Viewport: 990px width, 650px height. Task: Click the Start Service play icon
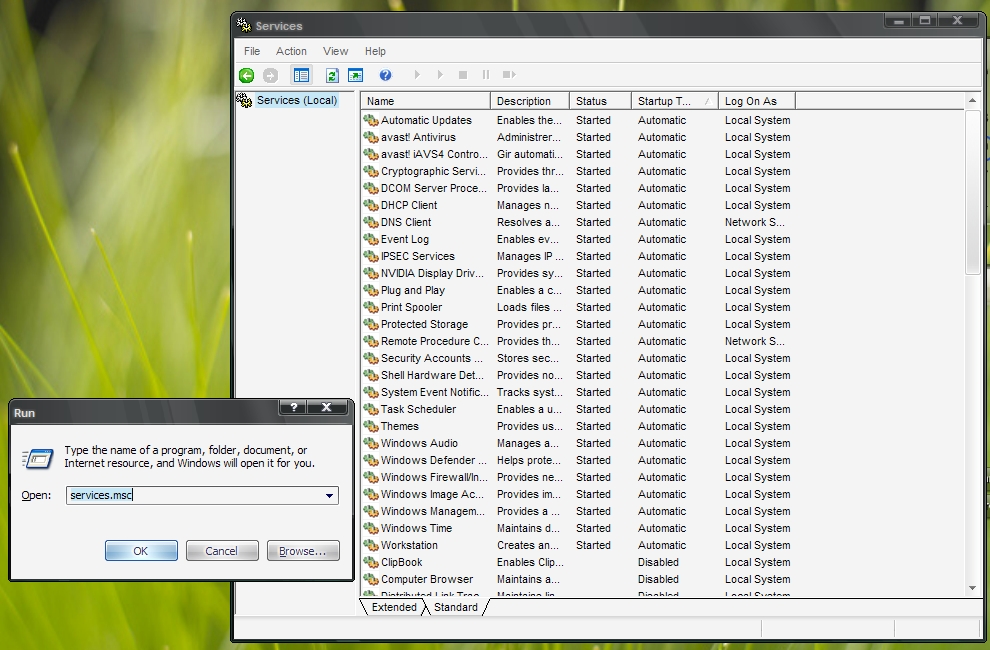tap(417, 75)
